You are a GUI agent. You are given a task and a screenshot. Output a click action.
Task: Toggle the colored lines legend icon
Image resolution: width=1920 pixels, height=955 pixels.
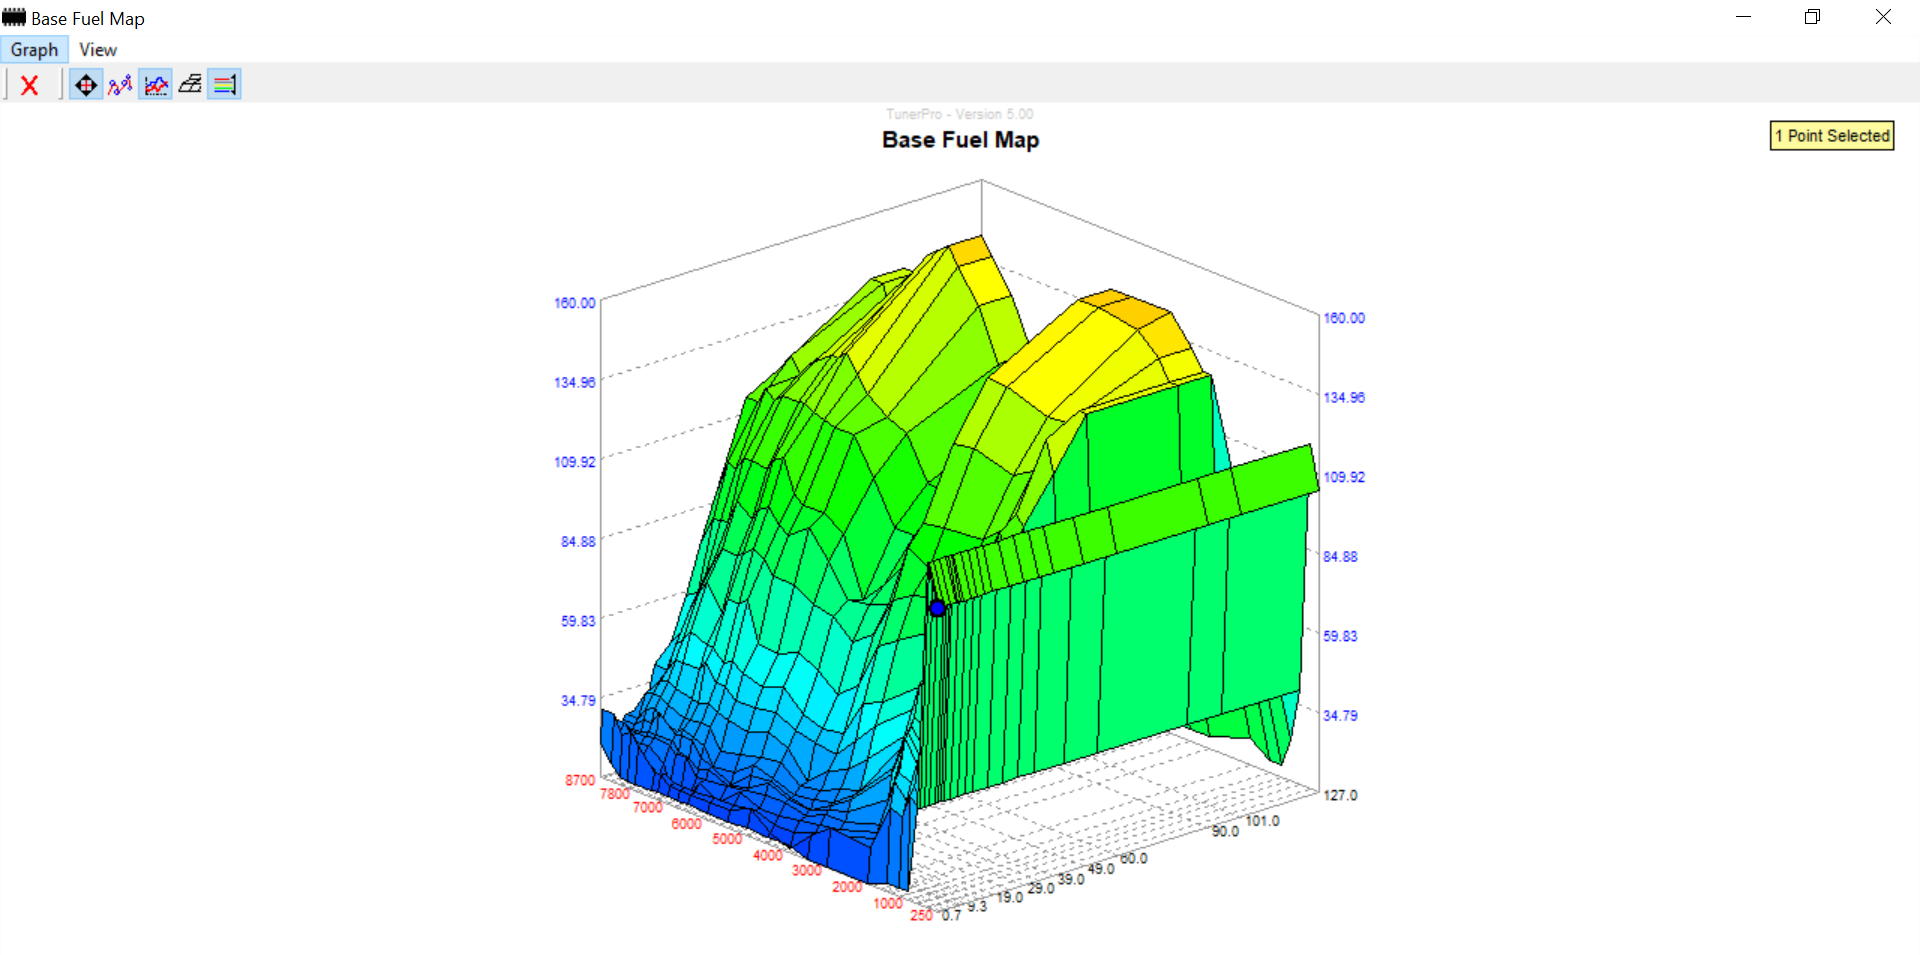click(225, 86)
